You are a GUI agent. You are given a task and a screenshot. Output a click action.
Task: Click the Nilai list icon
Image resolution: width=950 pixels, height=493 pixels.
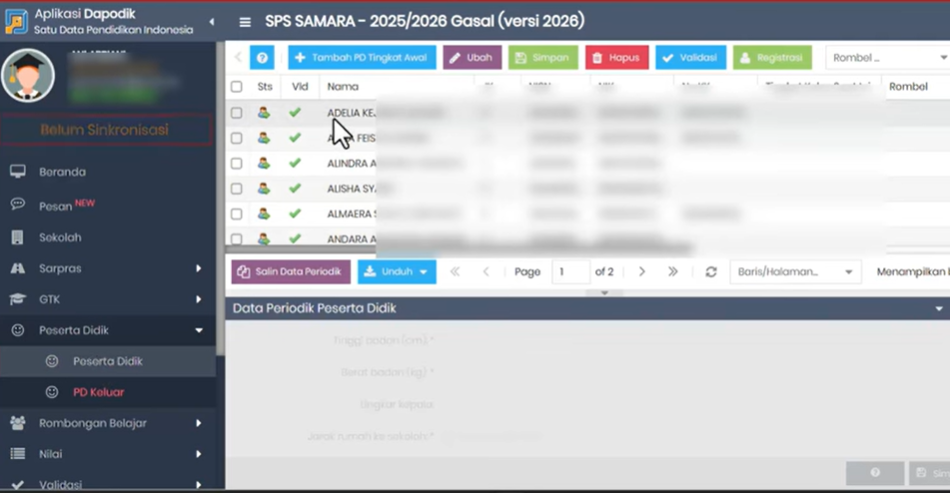click(x=18, y=454)
